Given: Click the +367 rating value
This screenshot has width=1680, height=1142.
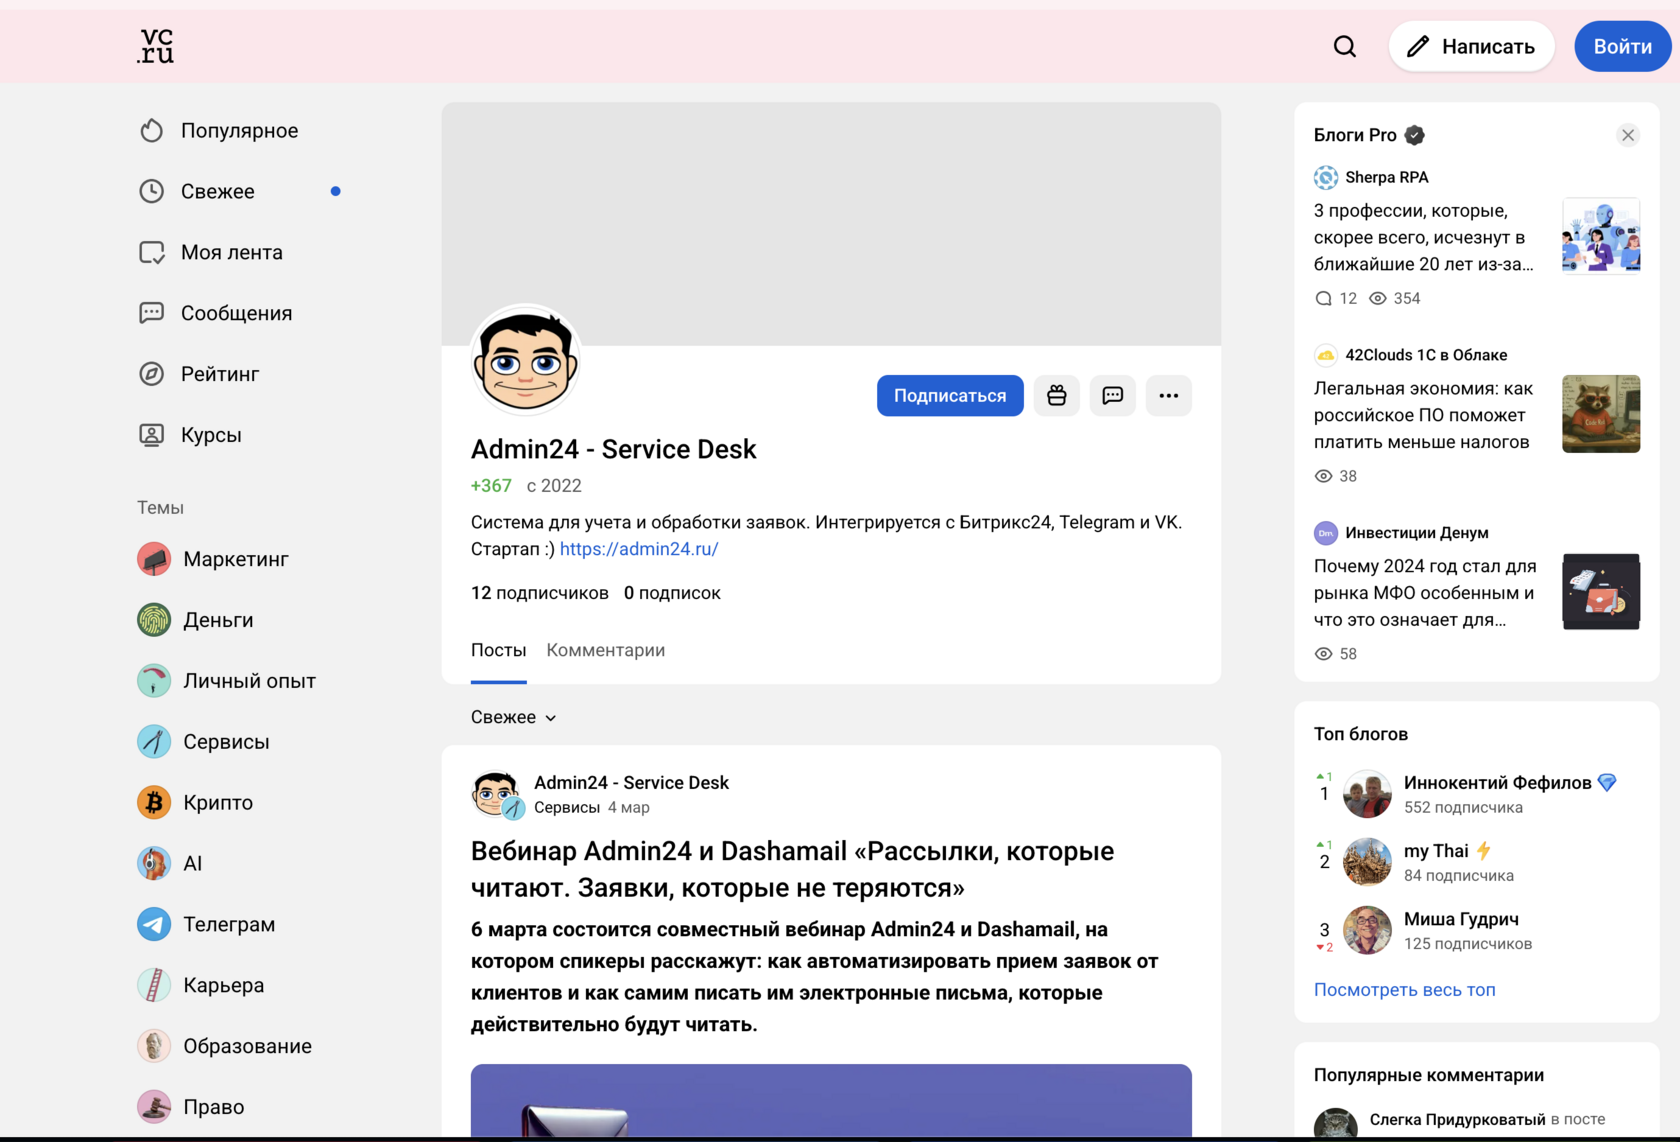Looking at the screenshot, I should [x=491, y=486].
